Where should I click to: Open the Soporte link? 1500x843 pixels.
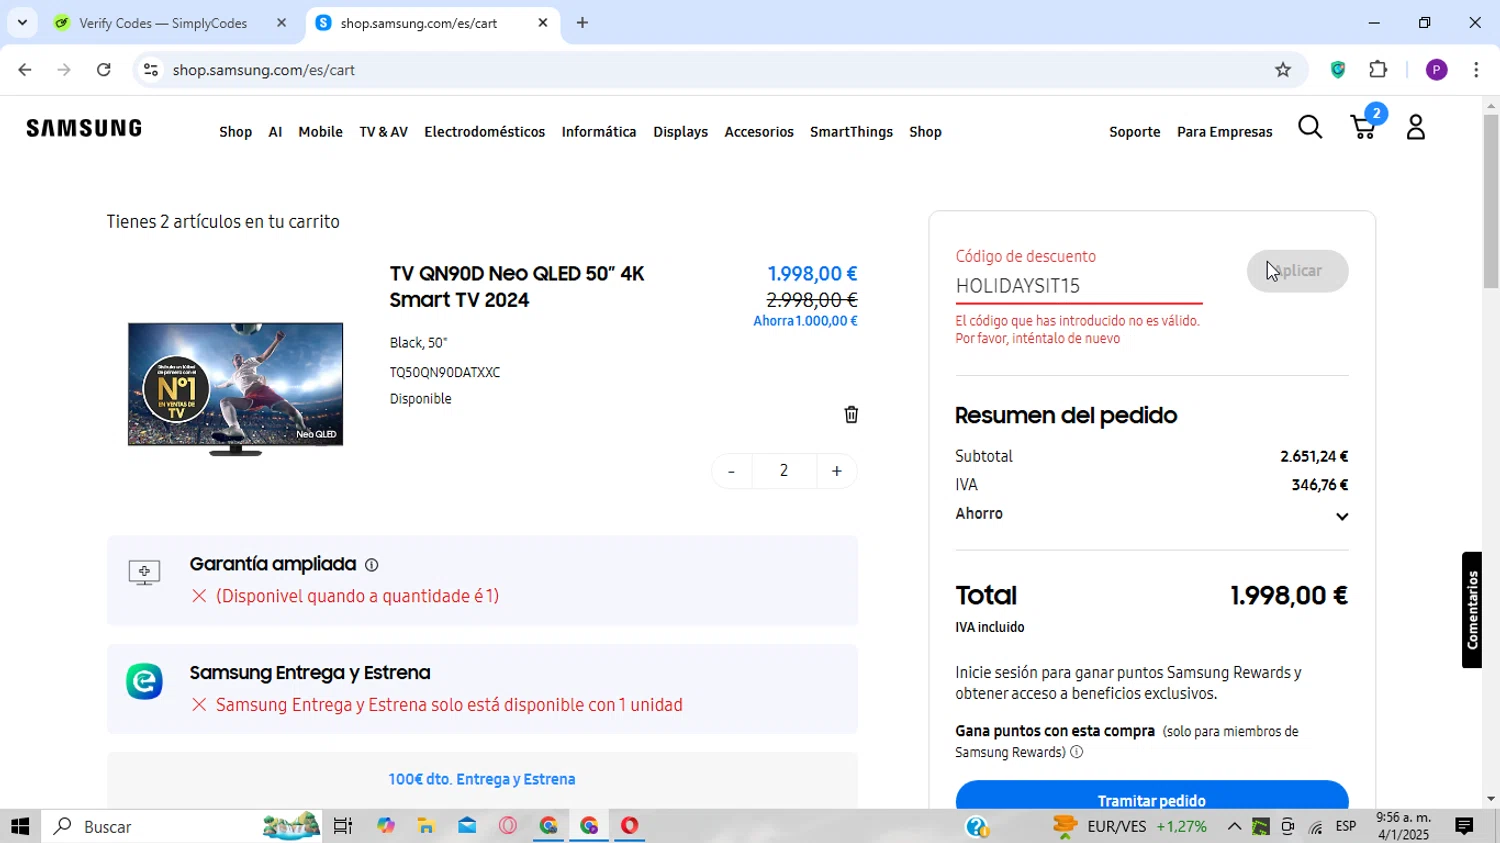1135,132
